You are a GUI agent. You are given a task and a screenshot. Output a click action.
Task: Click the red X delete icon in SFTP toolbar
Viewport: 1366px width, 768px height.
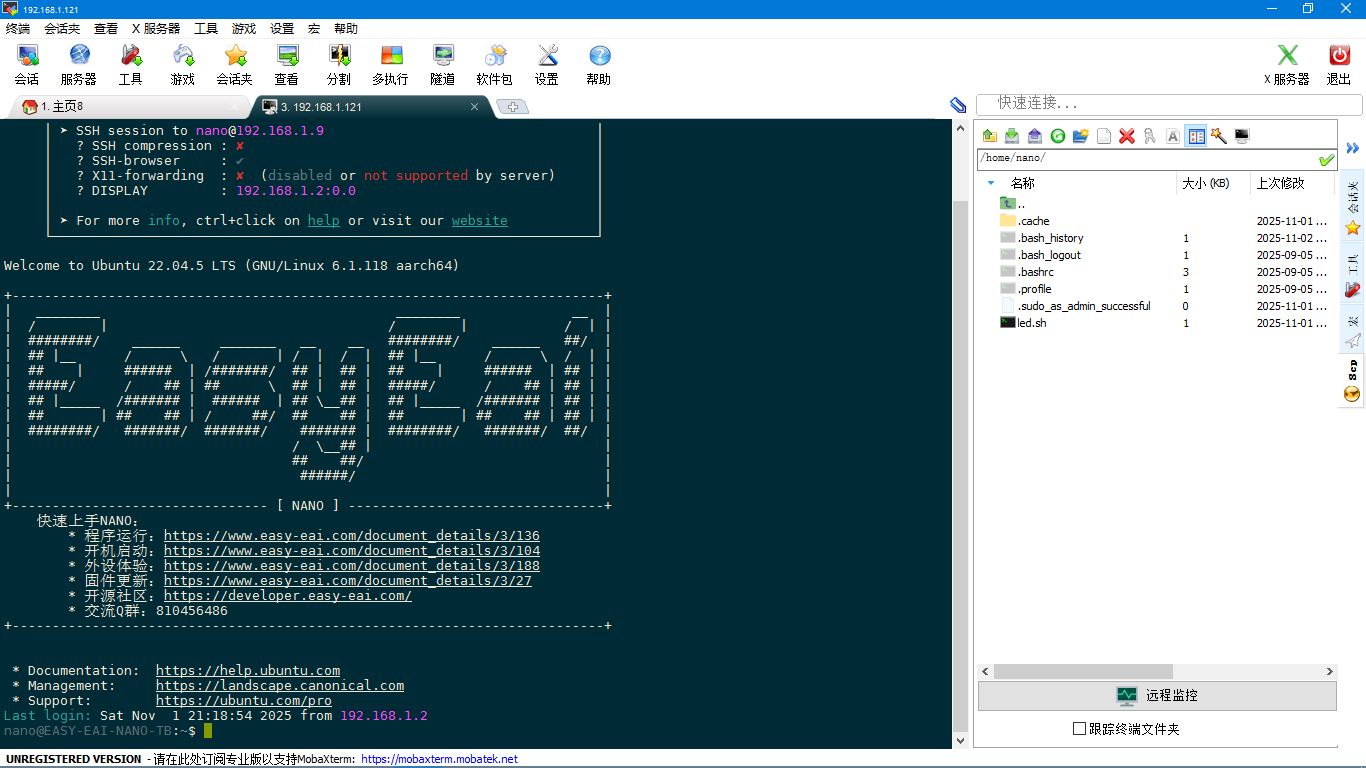point(1127,136)
